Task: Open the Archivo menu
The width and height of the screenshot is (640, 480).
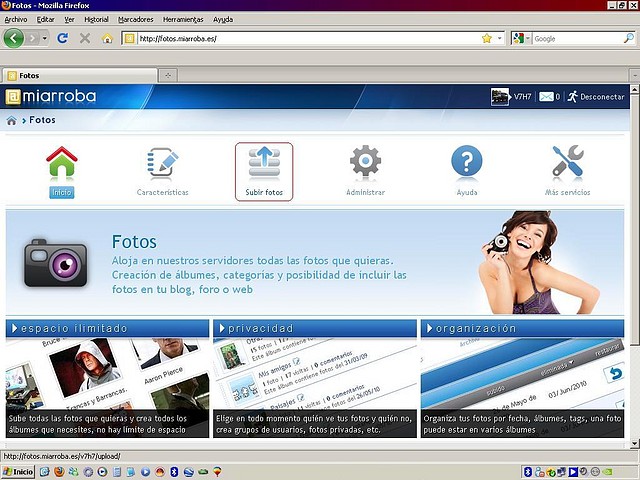Action: coord(16,19)
